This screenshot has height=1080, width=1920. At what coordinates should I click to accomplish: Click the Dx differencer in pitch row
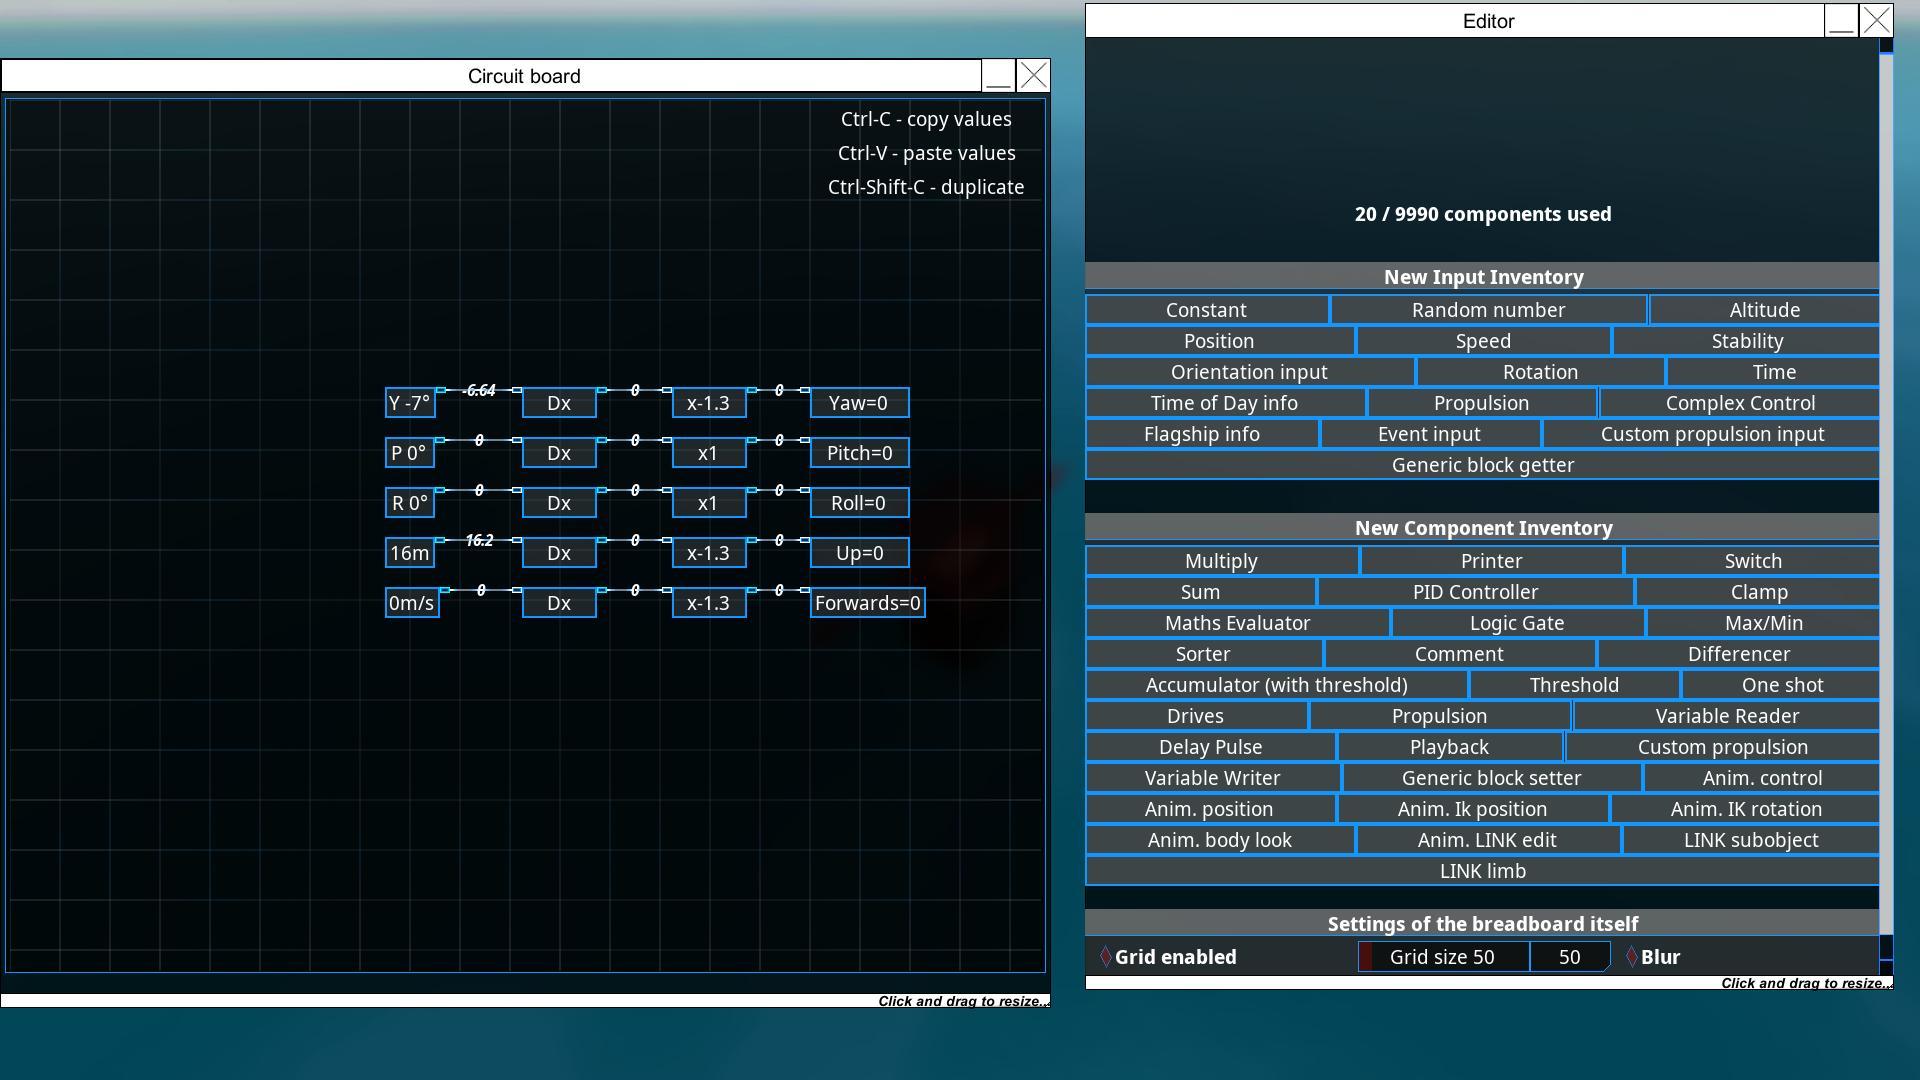(558, 453)
